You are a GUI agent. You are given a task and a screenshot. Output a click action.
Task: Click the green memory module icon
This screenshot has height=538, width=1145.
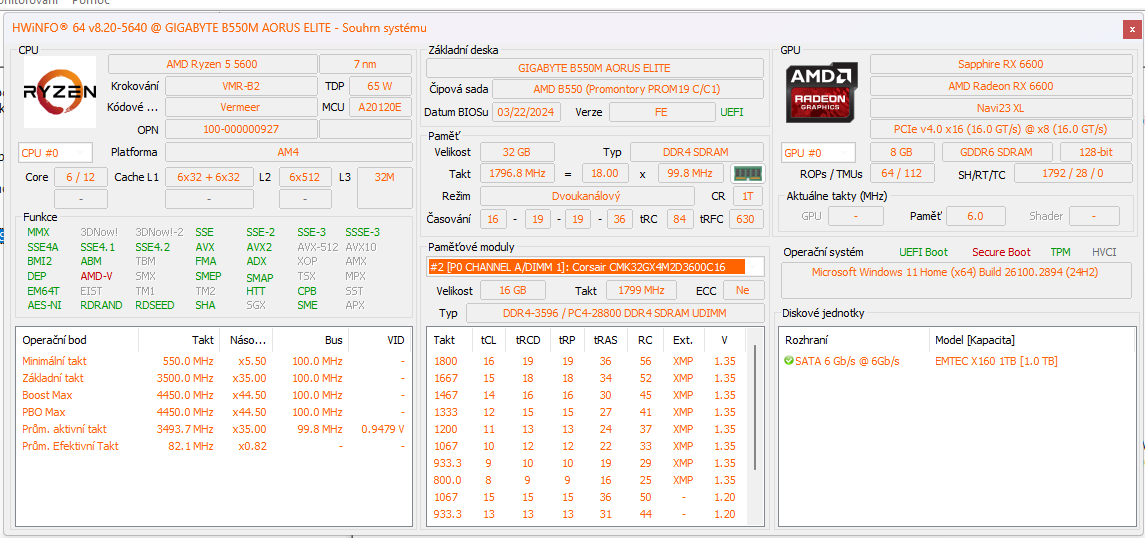click(x=748, y=174)
